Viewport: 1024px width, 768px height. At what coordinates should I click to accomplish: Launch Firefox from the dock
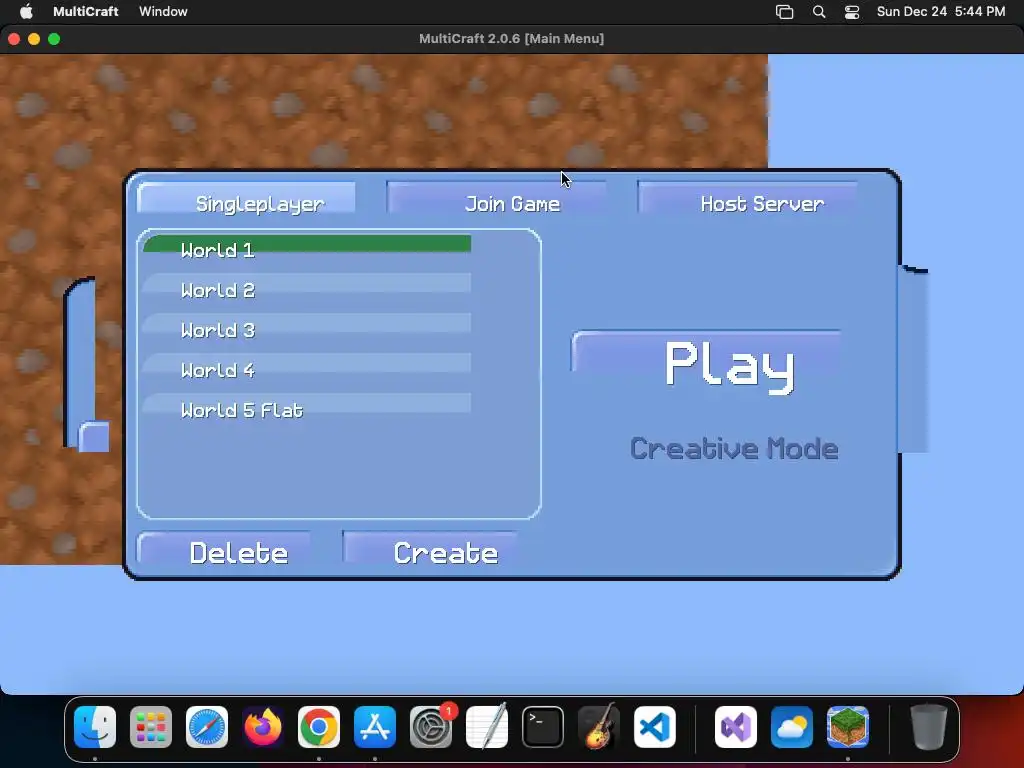(263, 726)
